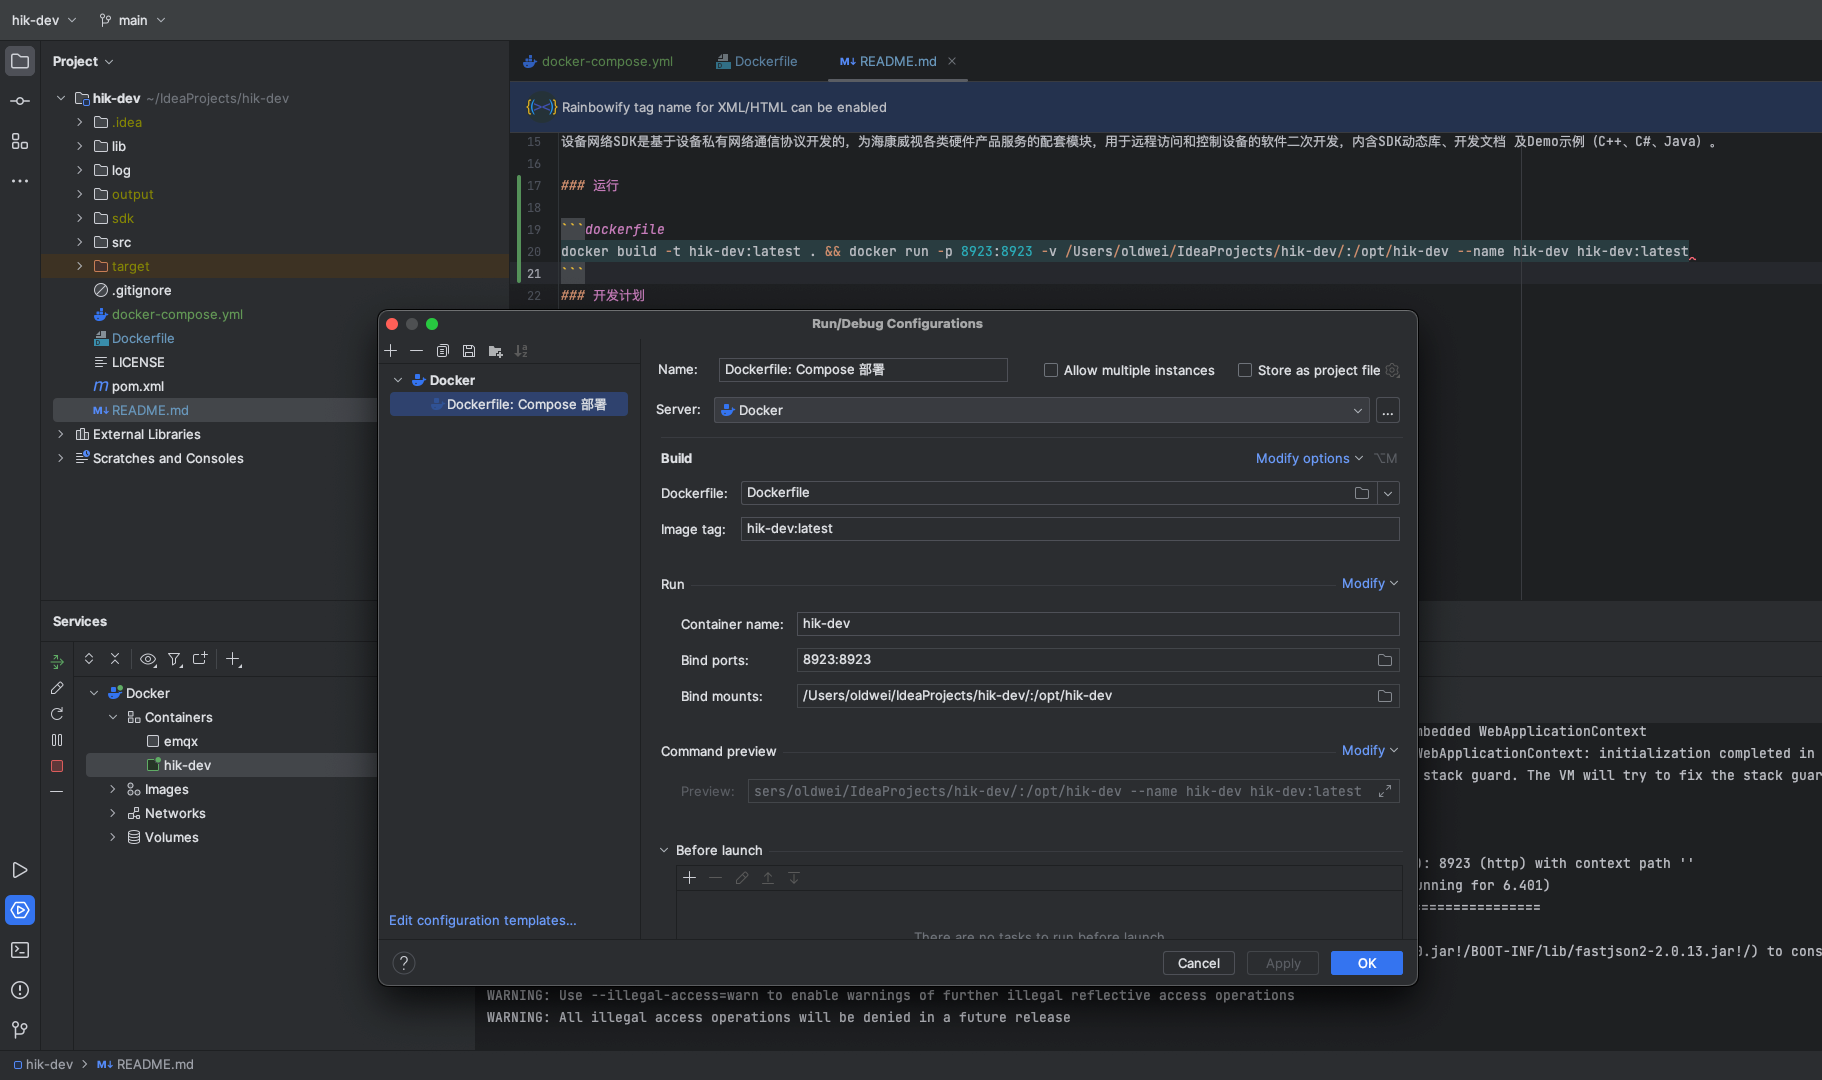Image resolution: width=1822 pixels, height=1080 pixels.
Task: Open the Server Docker dropdown
Action: [1042, 410]
